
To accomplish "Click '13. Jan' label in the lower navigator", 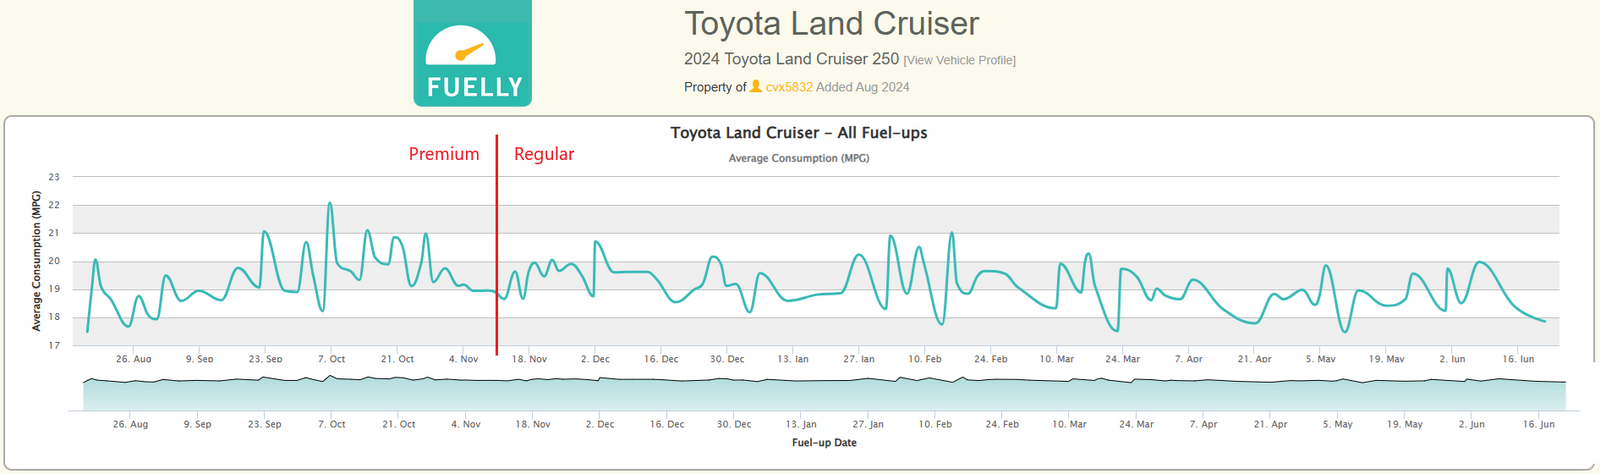I will [x=801, y=424].
